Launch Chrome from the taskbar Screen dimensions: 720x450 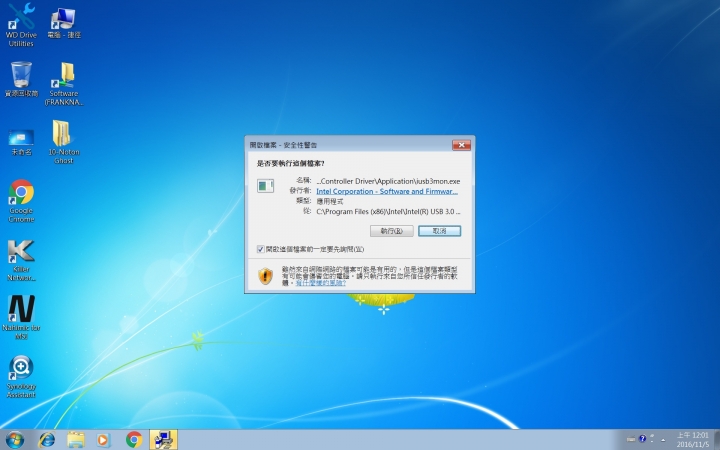click(134, 439)
